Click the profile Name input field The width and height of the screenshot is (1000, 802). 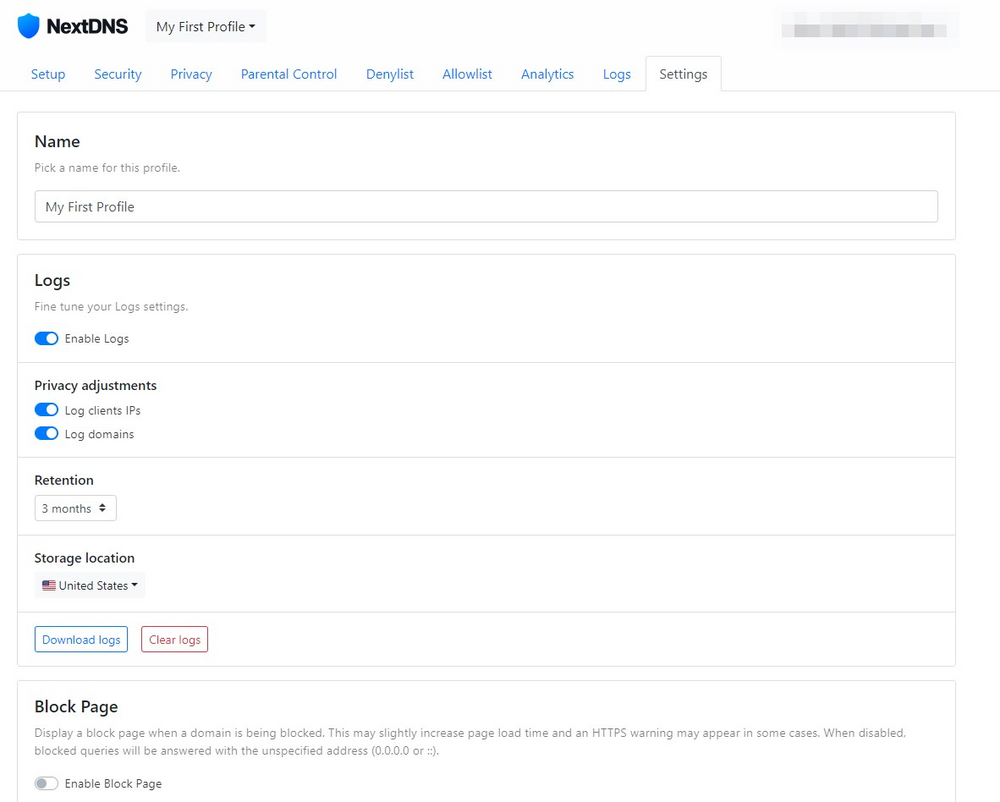[486, 206]
